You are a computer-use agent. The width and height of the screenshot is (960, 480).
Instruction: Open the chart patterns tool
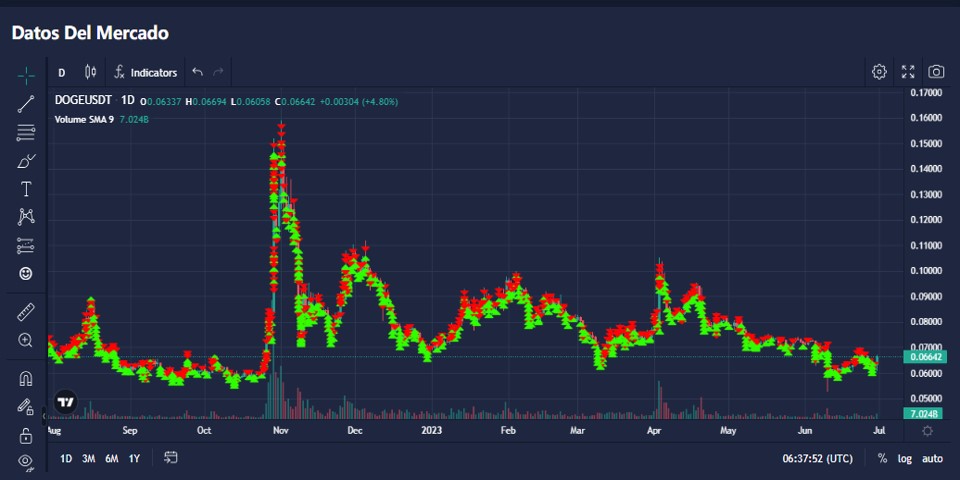[x=26, y=216]
